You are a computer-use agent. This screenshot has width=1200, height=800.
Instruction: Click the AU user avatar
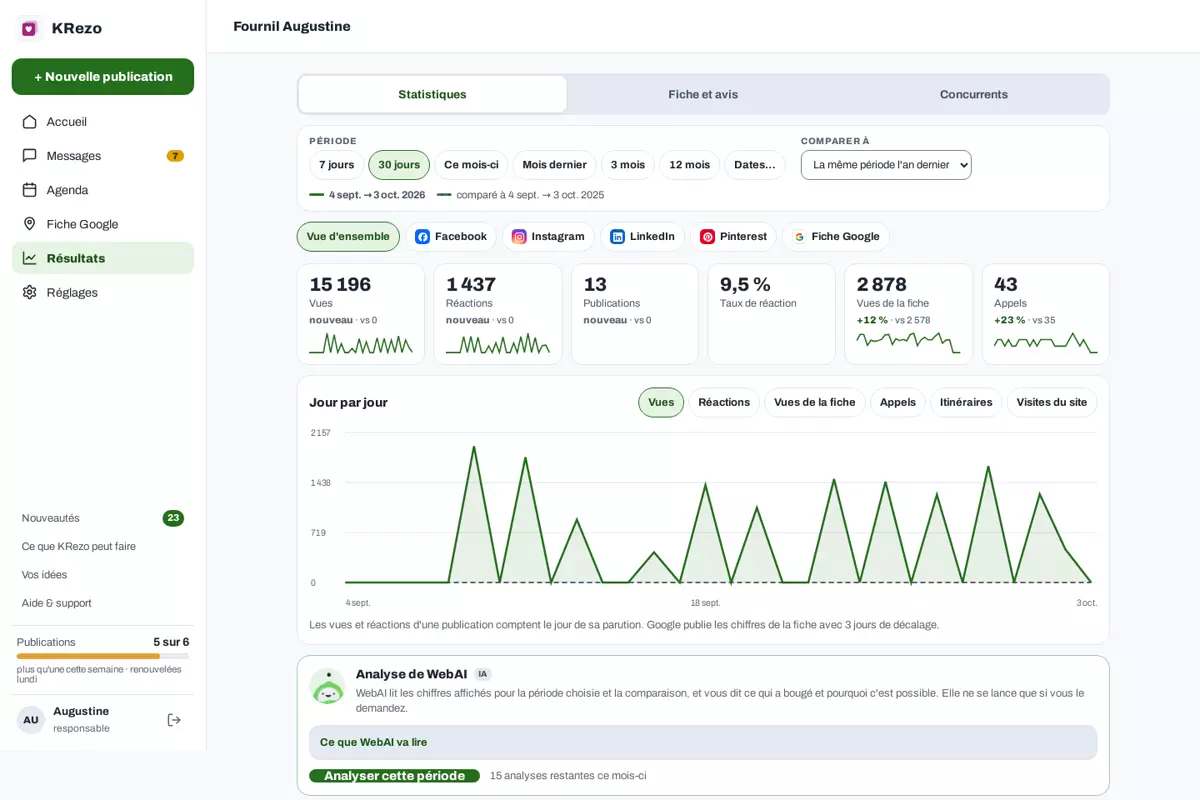click(x=31, y=720)
